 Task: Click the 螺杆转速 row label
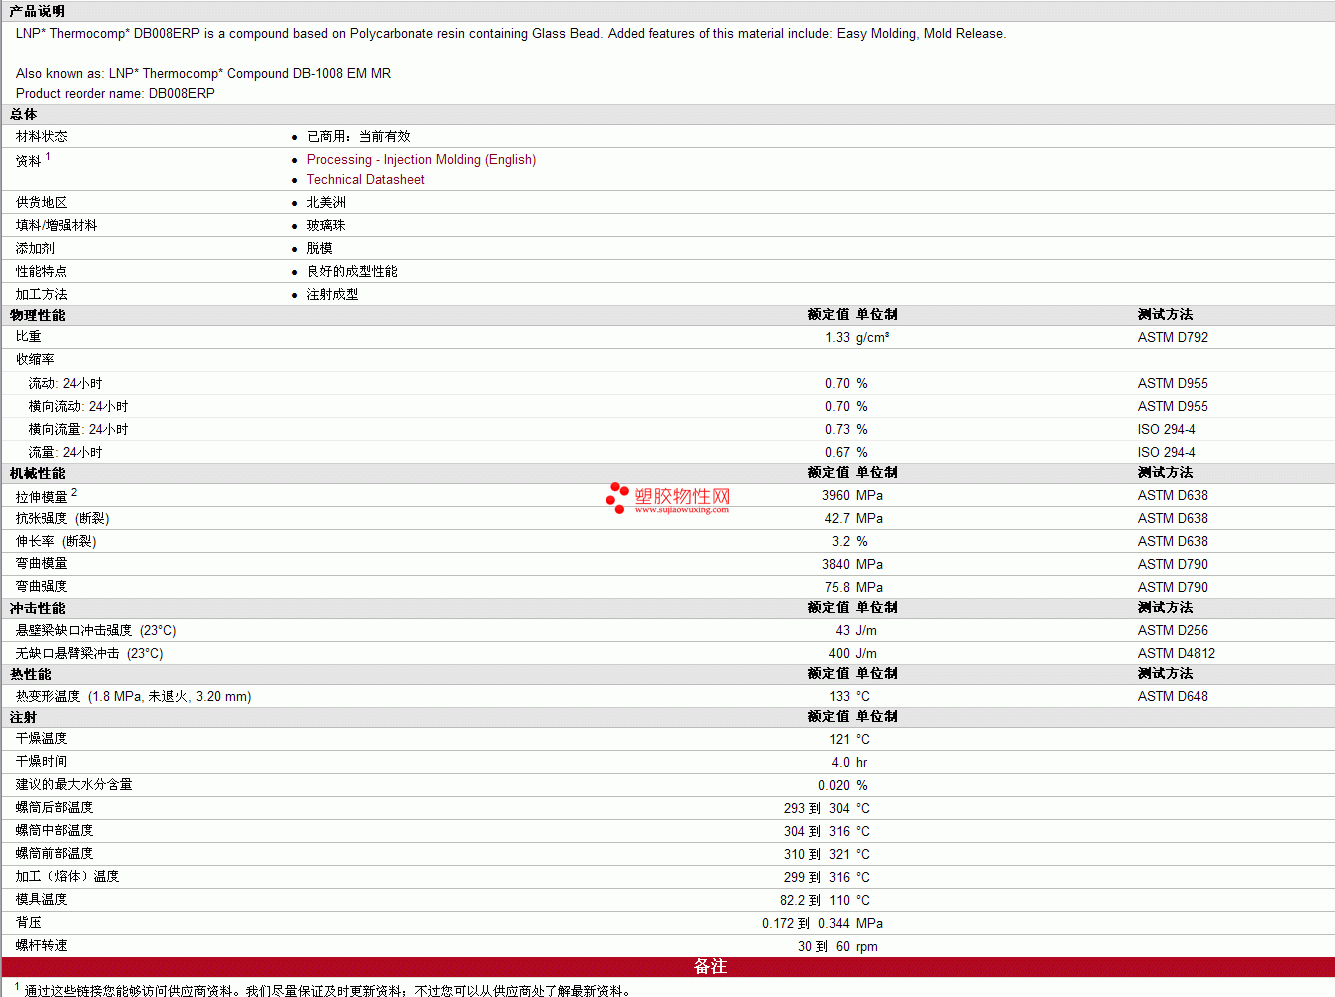pos(42,946)
